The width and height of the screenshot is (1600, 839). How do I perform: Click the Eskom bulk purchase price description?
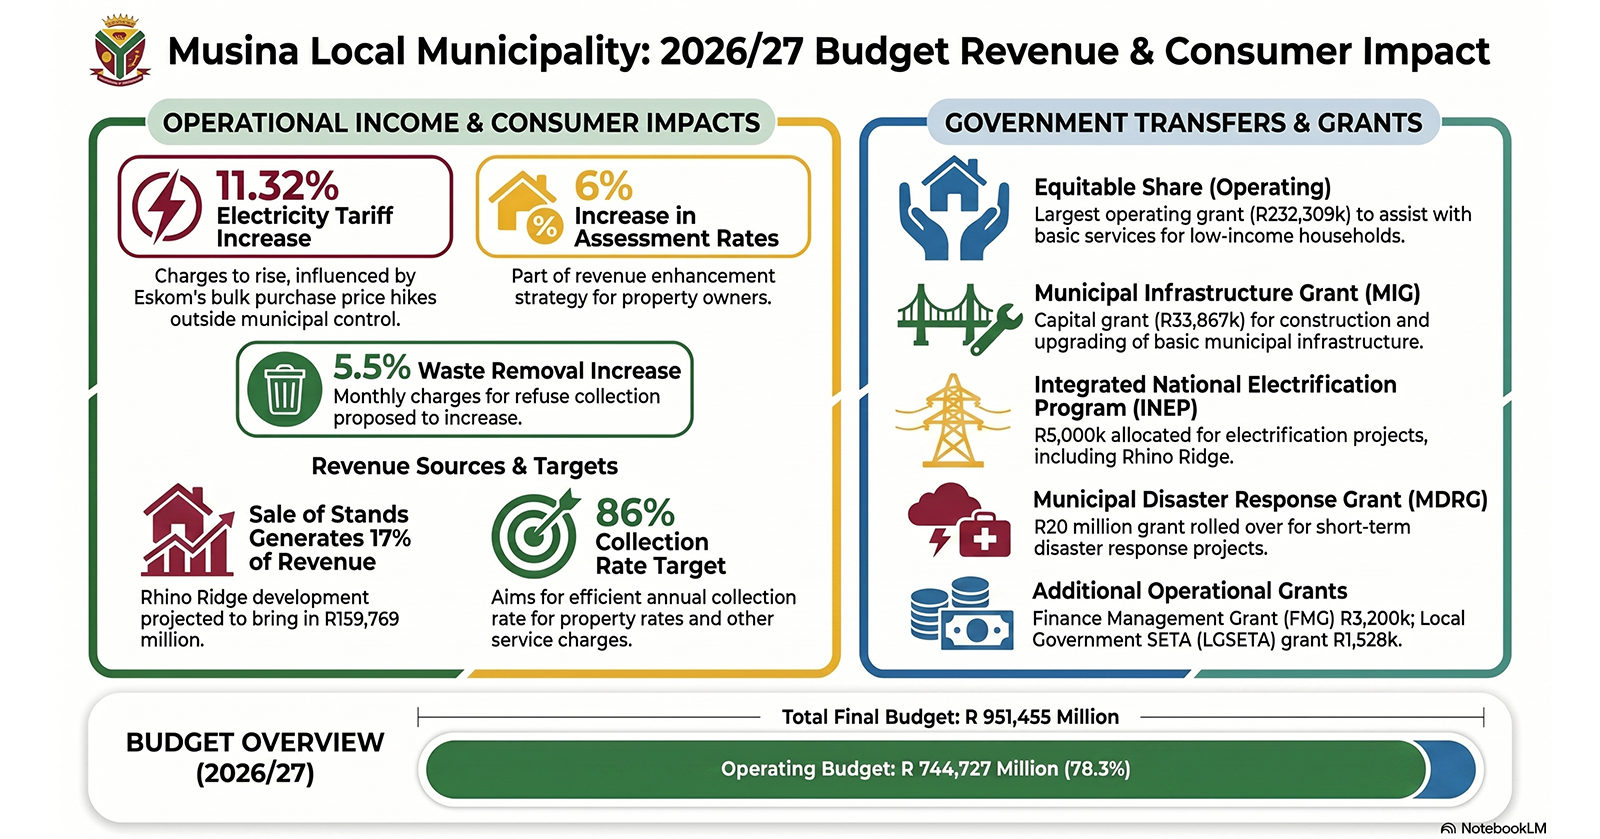coord(285,297)
